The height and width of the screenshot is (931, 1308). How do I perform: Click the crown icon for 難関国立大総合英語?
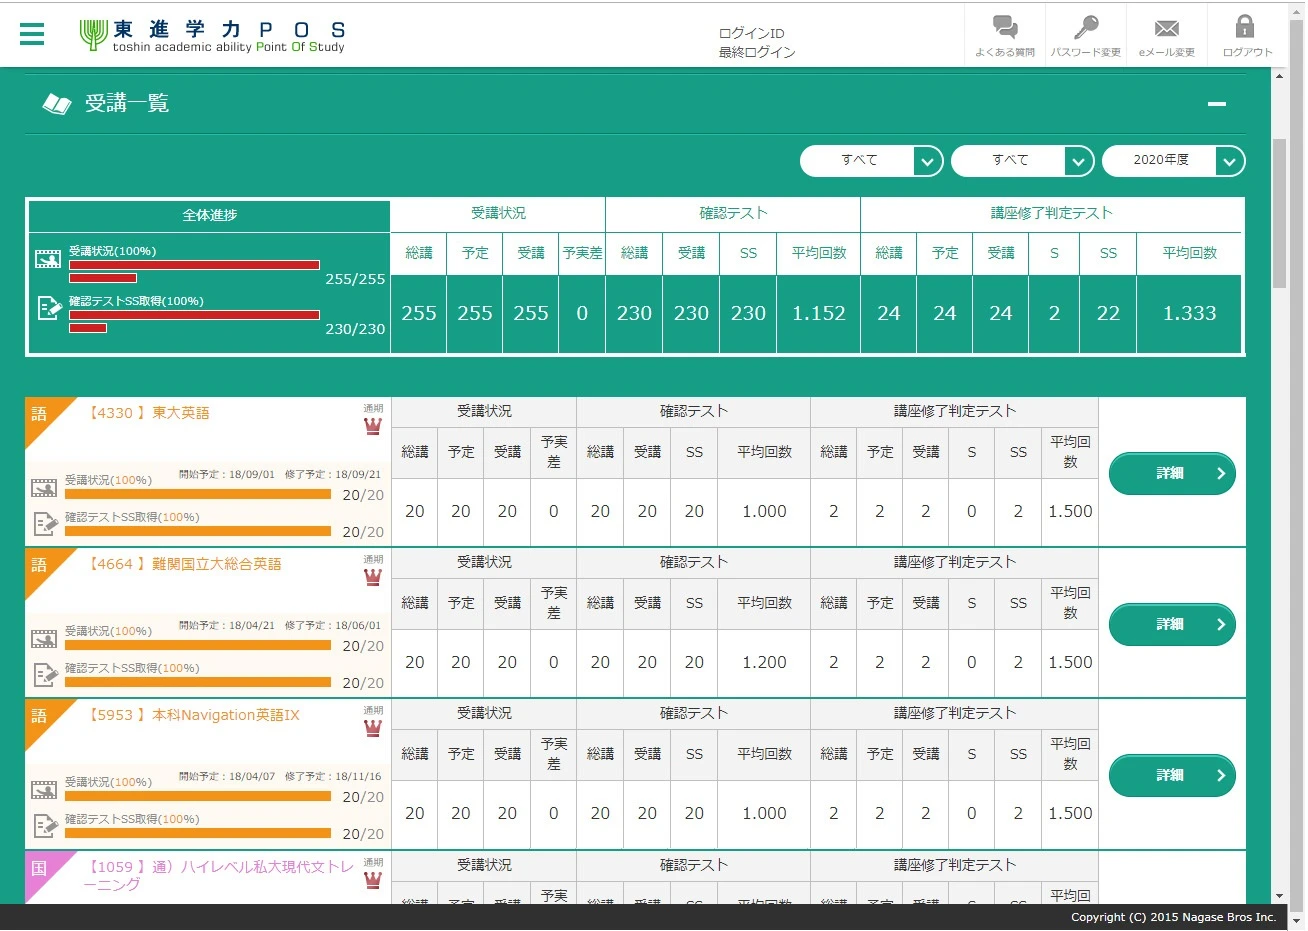(x=373, y=578)
